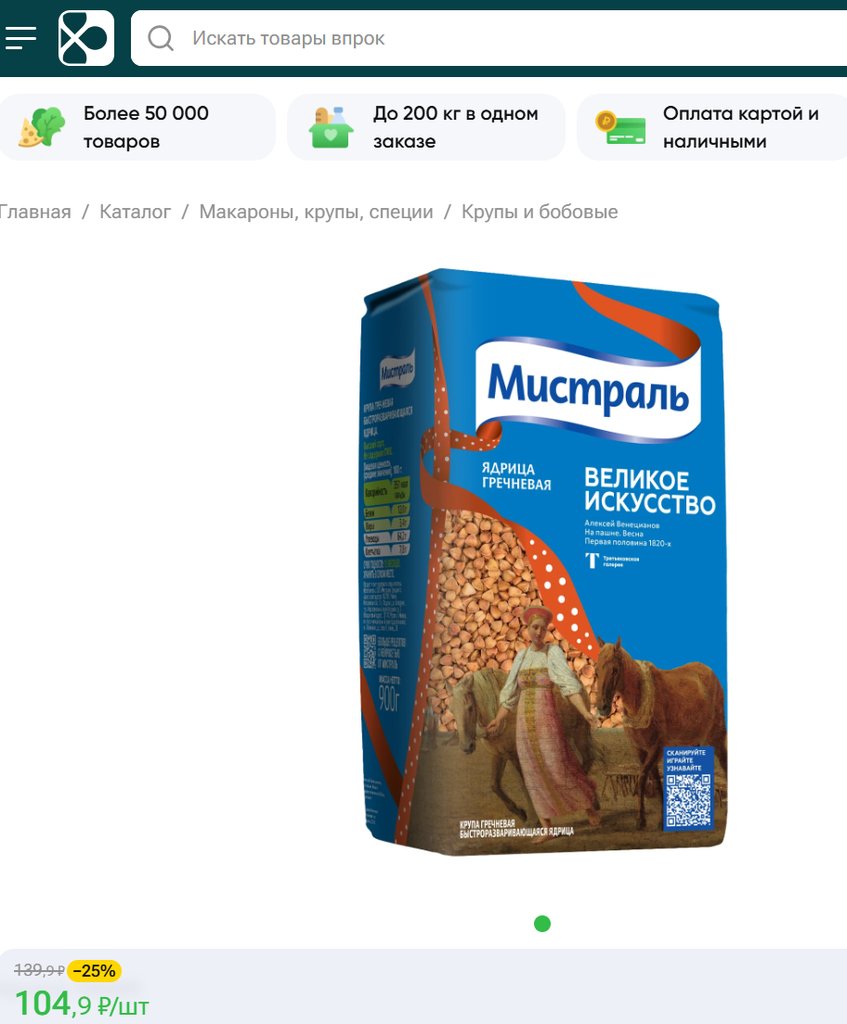Focus the 'Искать товары впрок' search field
Screen dimensions: 847x1024
(488, 38)
